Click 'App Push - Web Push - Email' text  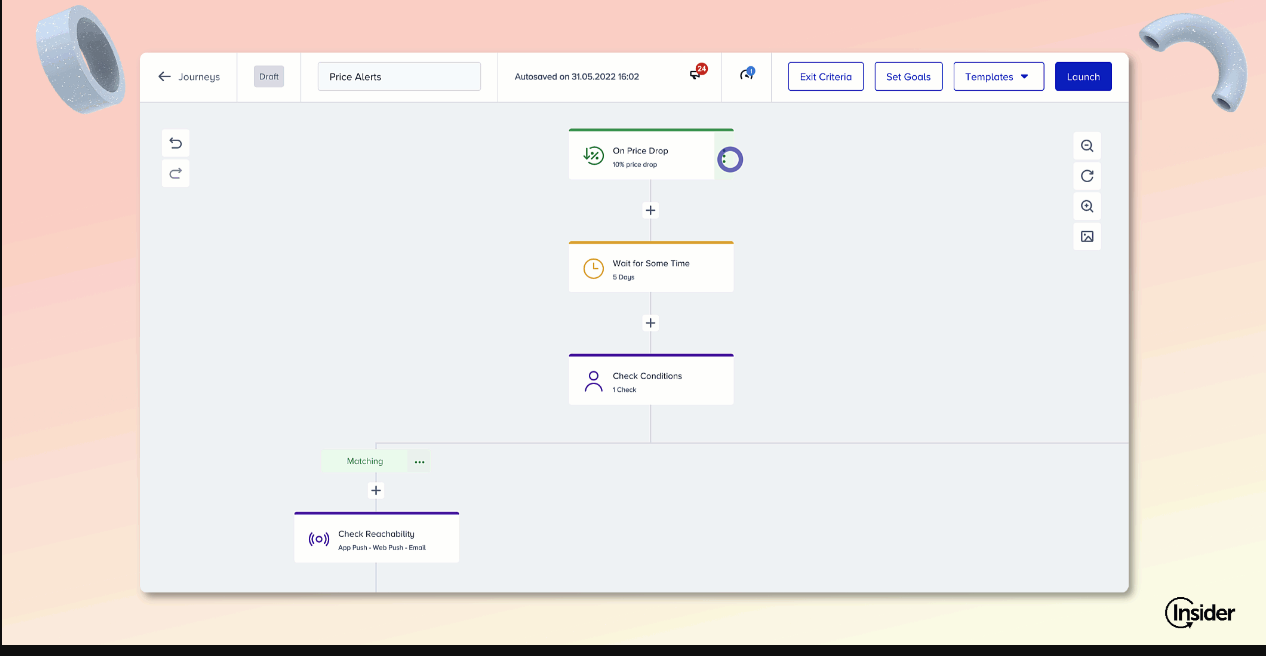pyautogui.click(x=382, y=547)
